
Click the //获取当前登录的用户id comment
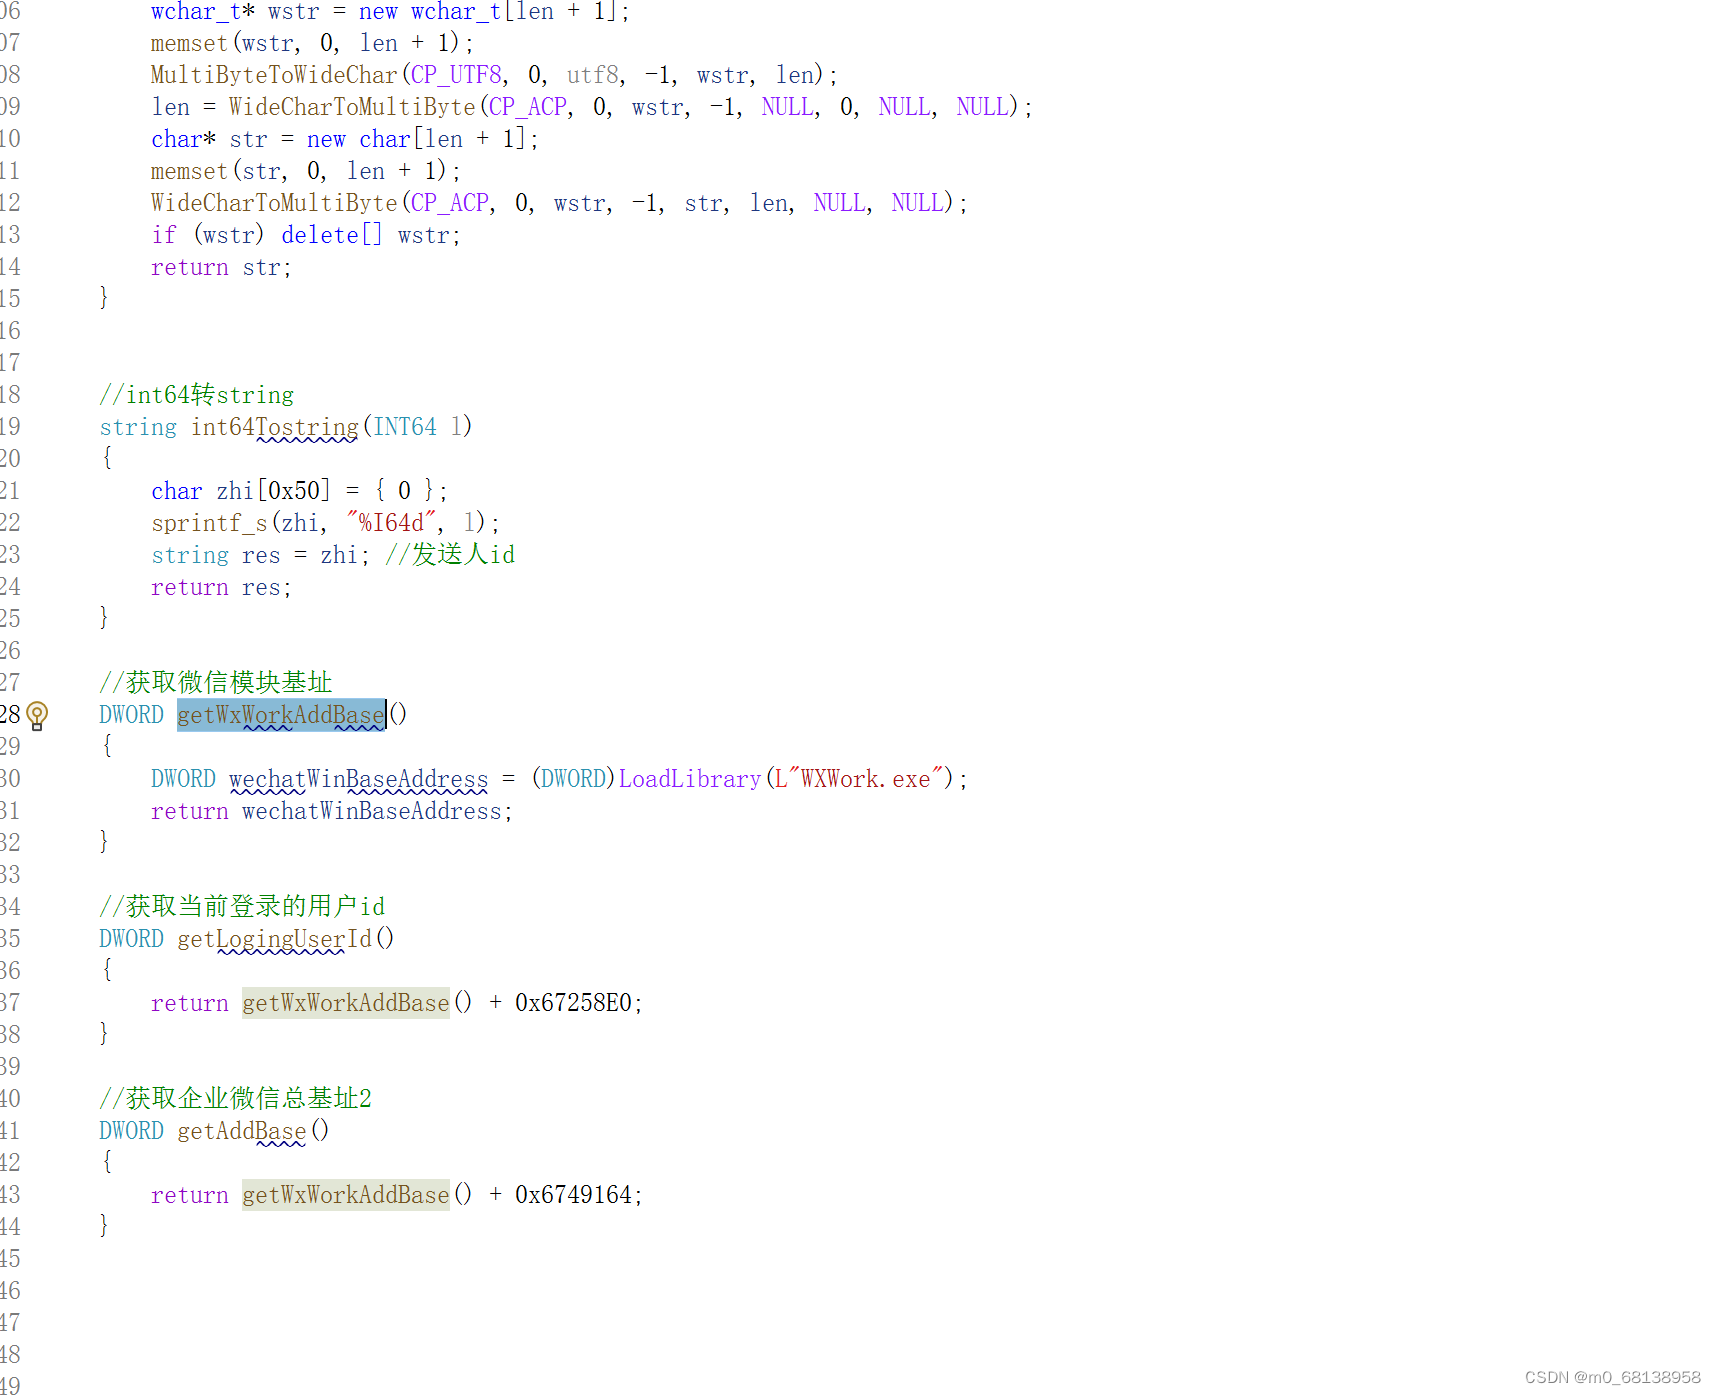click(242, 907)
